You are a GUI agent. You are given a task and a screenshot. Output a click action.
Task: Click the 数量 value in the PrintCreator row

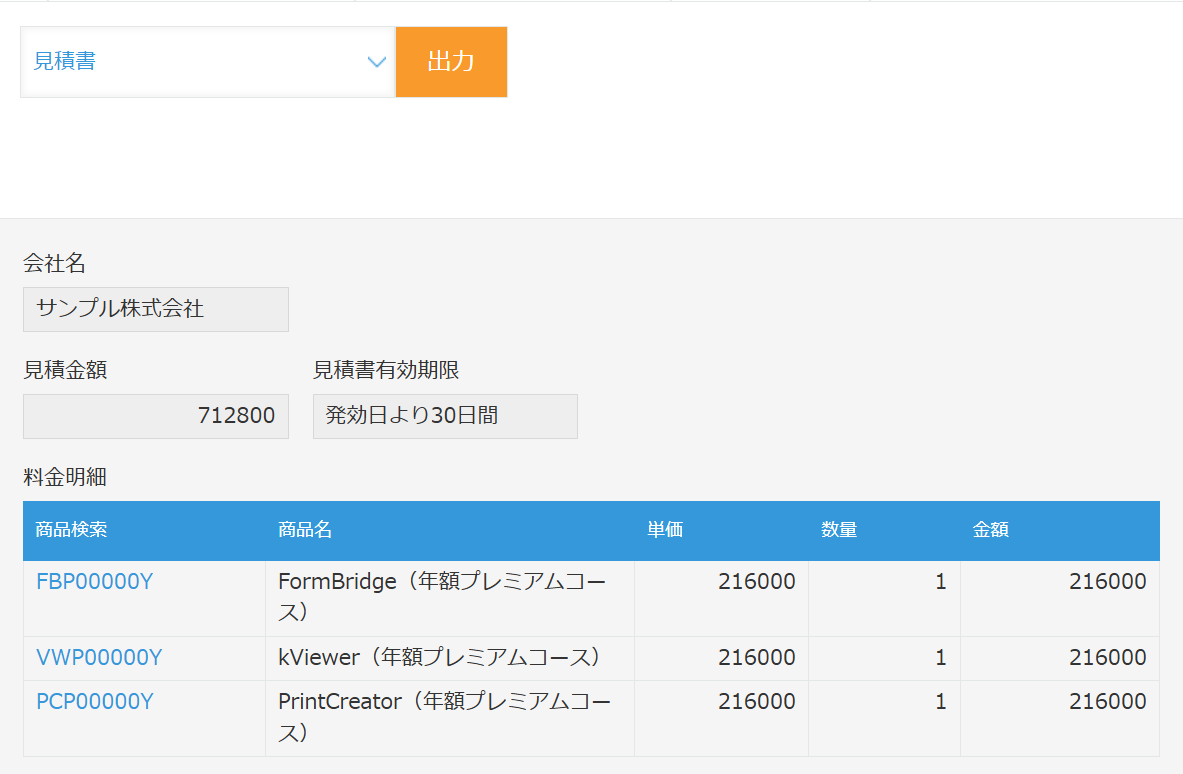pyautogui.click(x=940, y=701)
